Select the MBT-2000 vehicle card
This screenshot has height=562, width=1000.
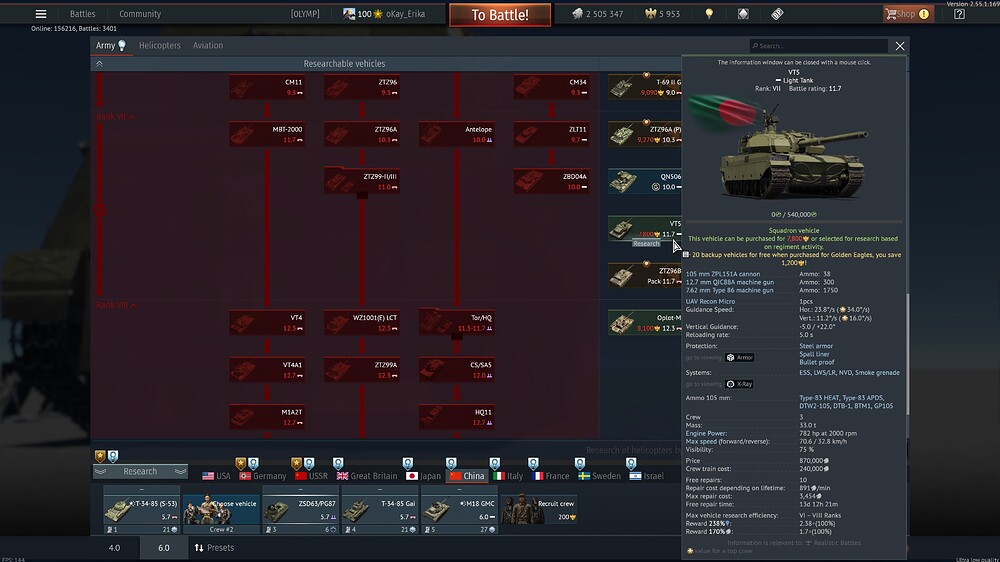[x=267, y=135]
